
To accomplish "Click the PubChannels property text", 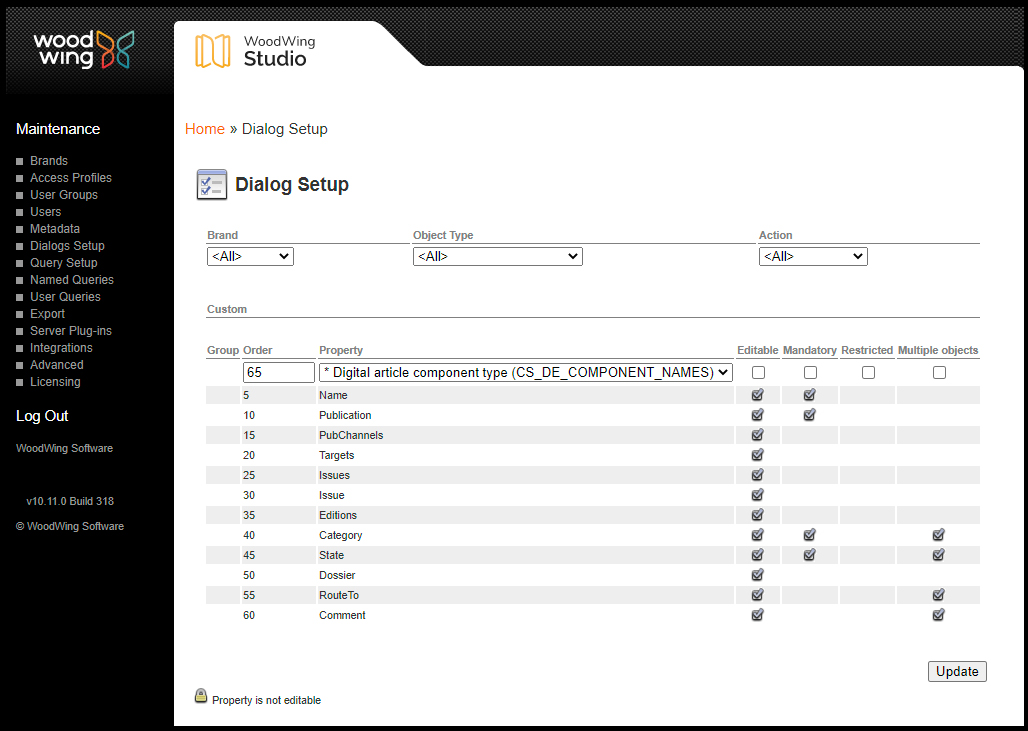I will 351,435.
